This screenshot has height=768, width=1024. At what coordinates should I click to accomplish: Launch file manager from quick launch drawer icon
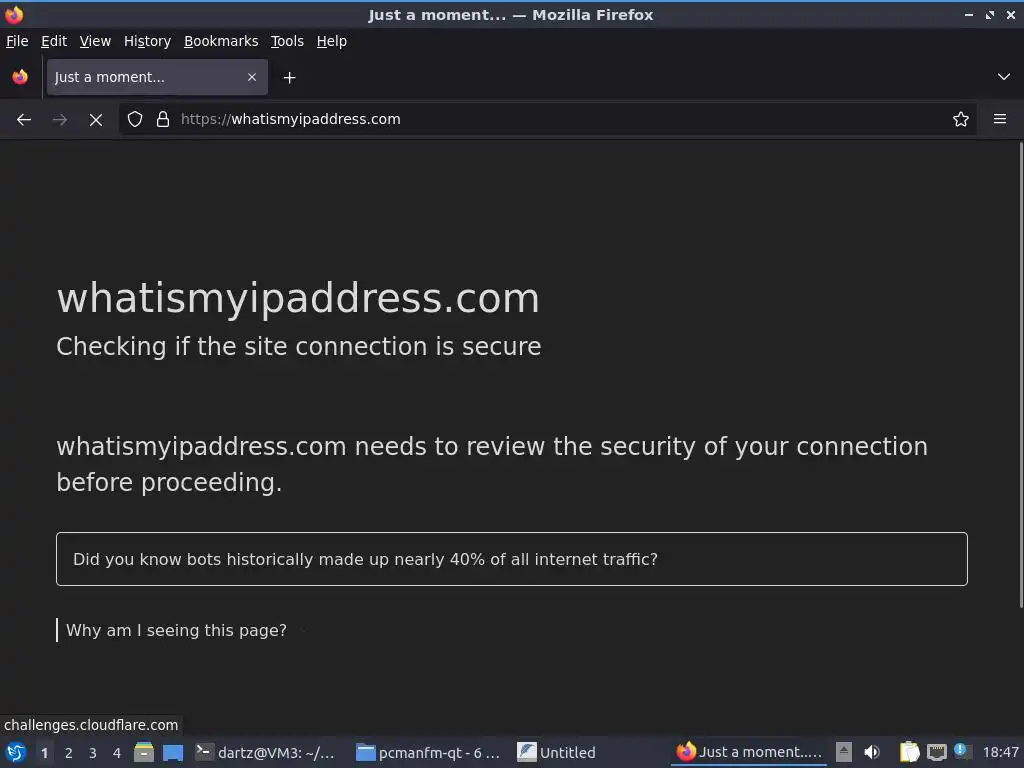[x=144, y=752]
